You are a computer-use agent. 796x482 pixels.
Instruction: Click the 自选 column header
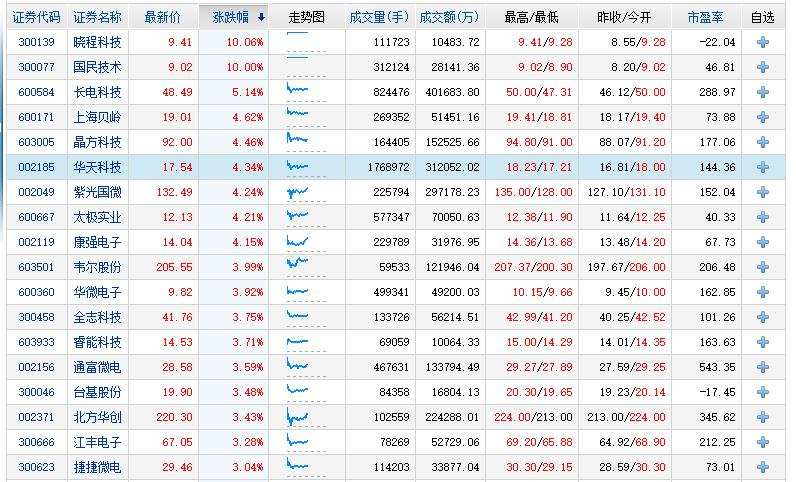point(762,17)
